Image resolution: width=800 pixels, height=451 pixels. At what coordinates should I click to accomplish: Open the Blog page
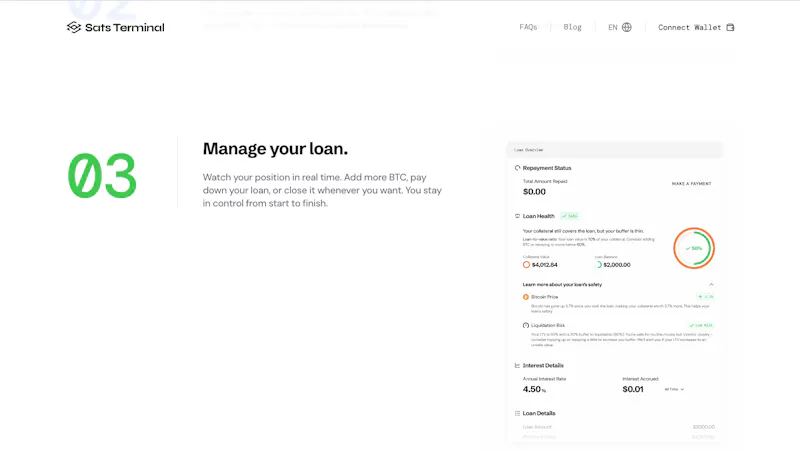pos(572,27)
